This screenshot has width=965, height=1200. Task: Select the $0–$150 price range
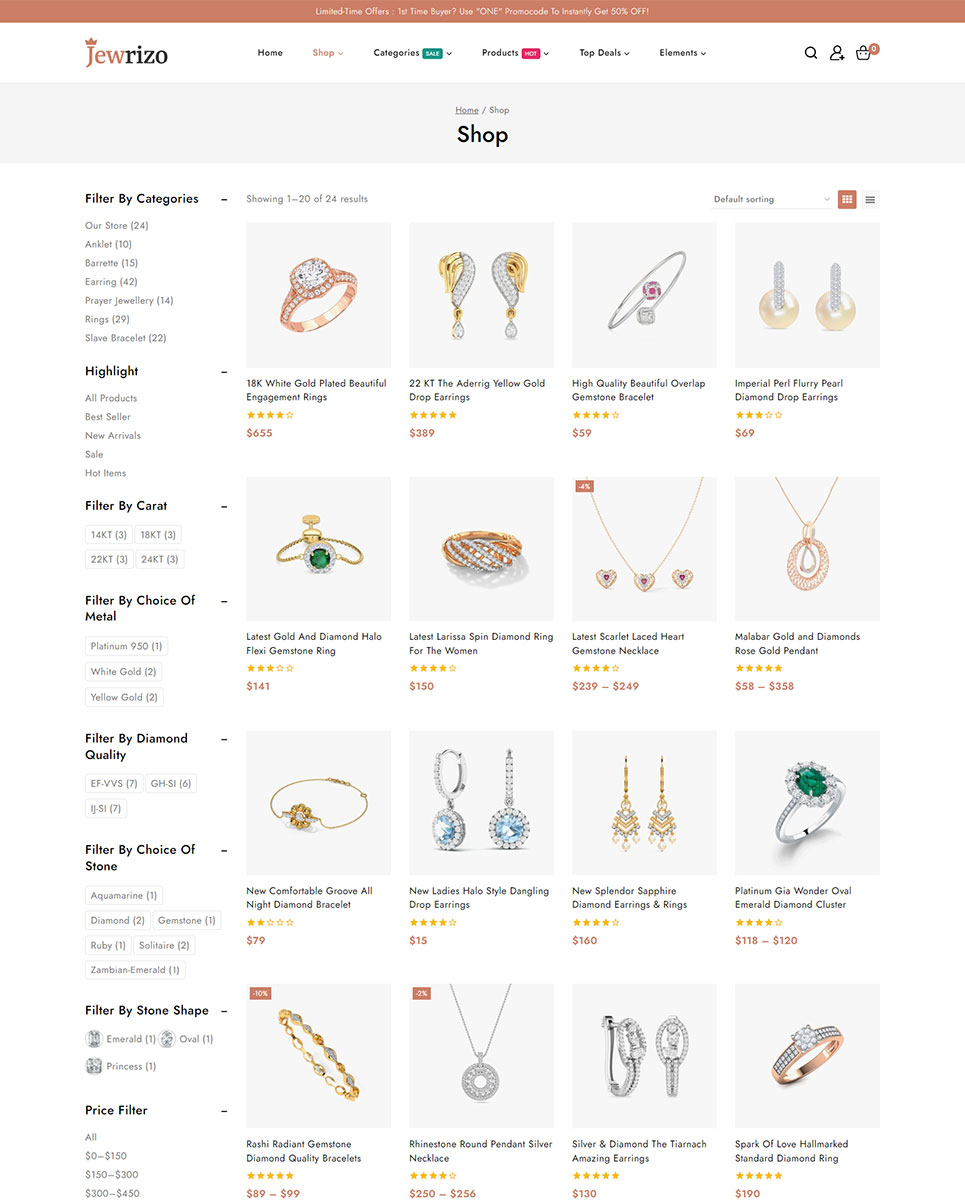pos(106,1156)
